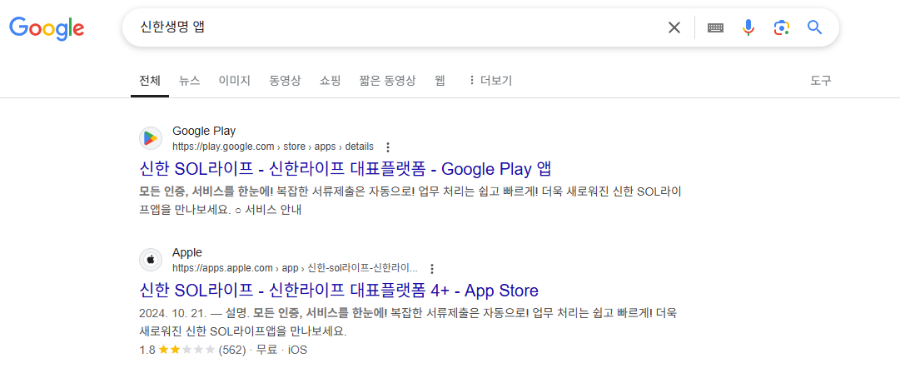Select the 전체 tab
900x371 pixels.
(150, 80)
